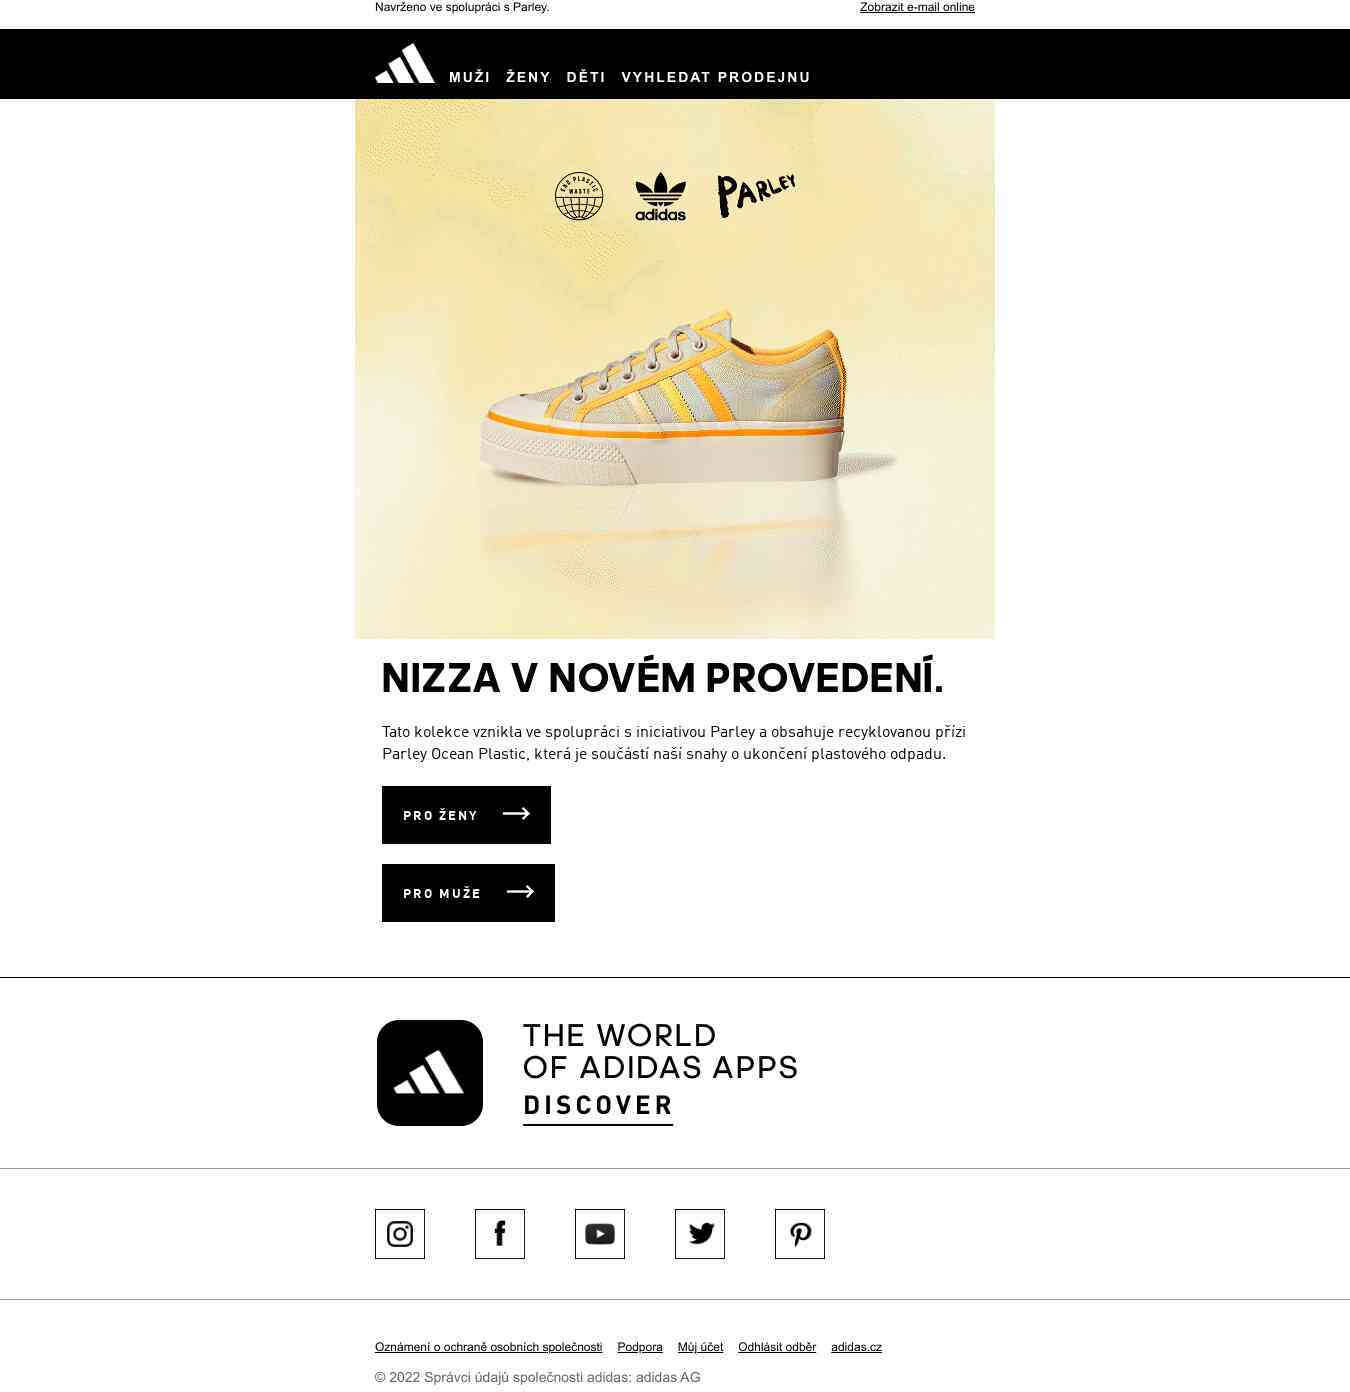Click the adidas logo in header
The image size is (1350, 1392).
(x=405, y=64)
